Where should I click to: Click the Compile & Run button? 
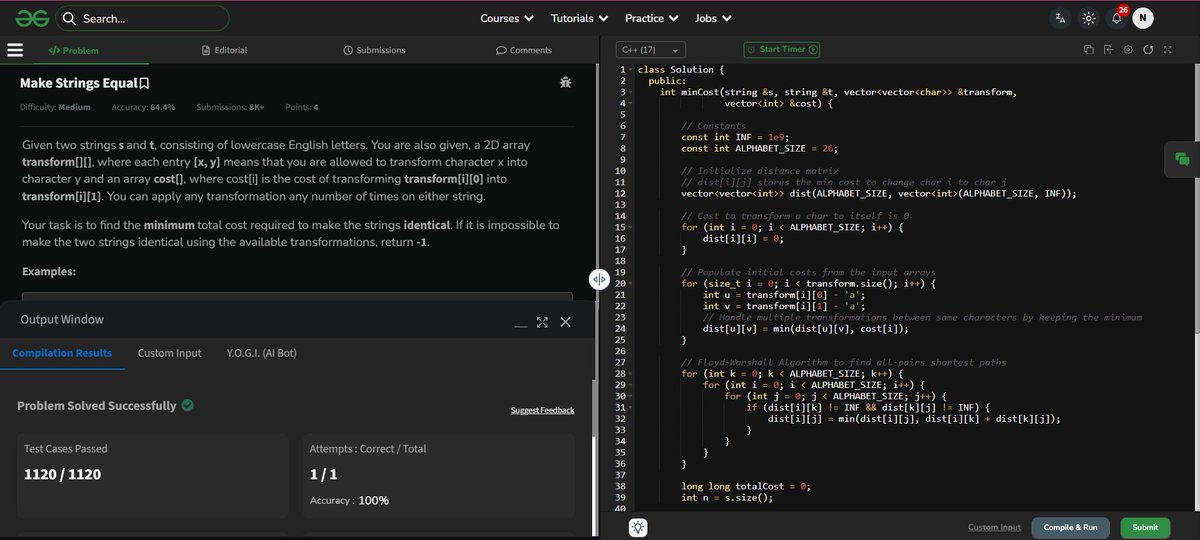[x=1070, y=527]
